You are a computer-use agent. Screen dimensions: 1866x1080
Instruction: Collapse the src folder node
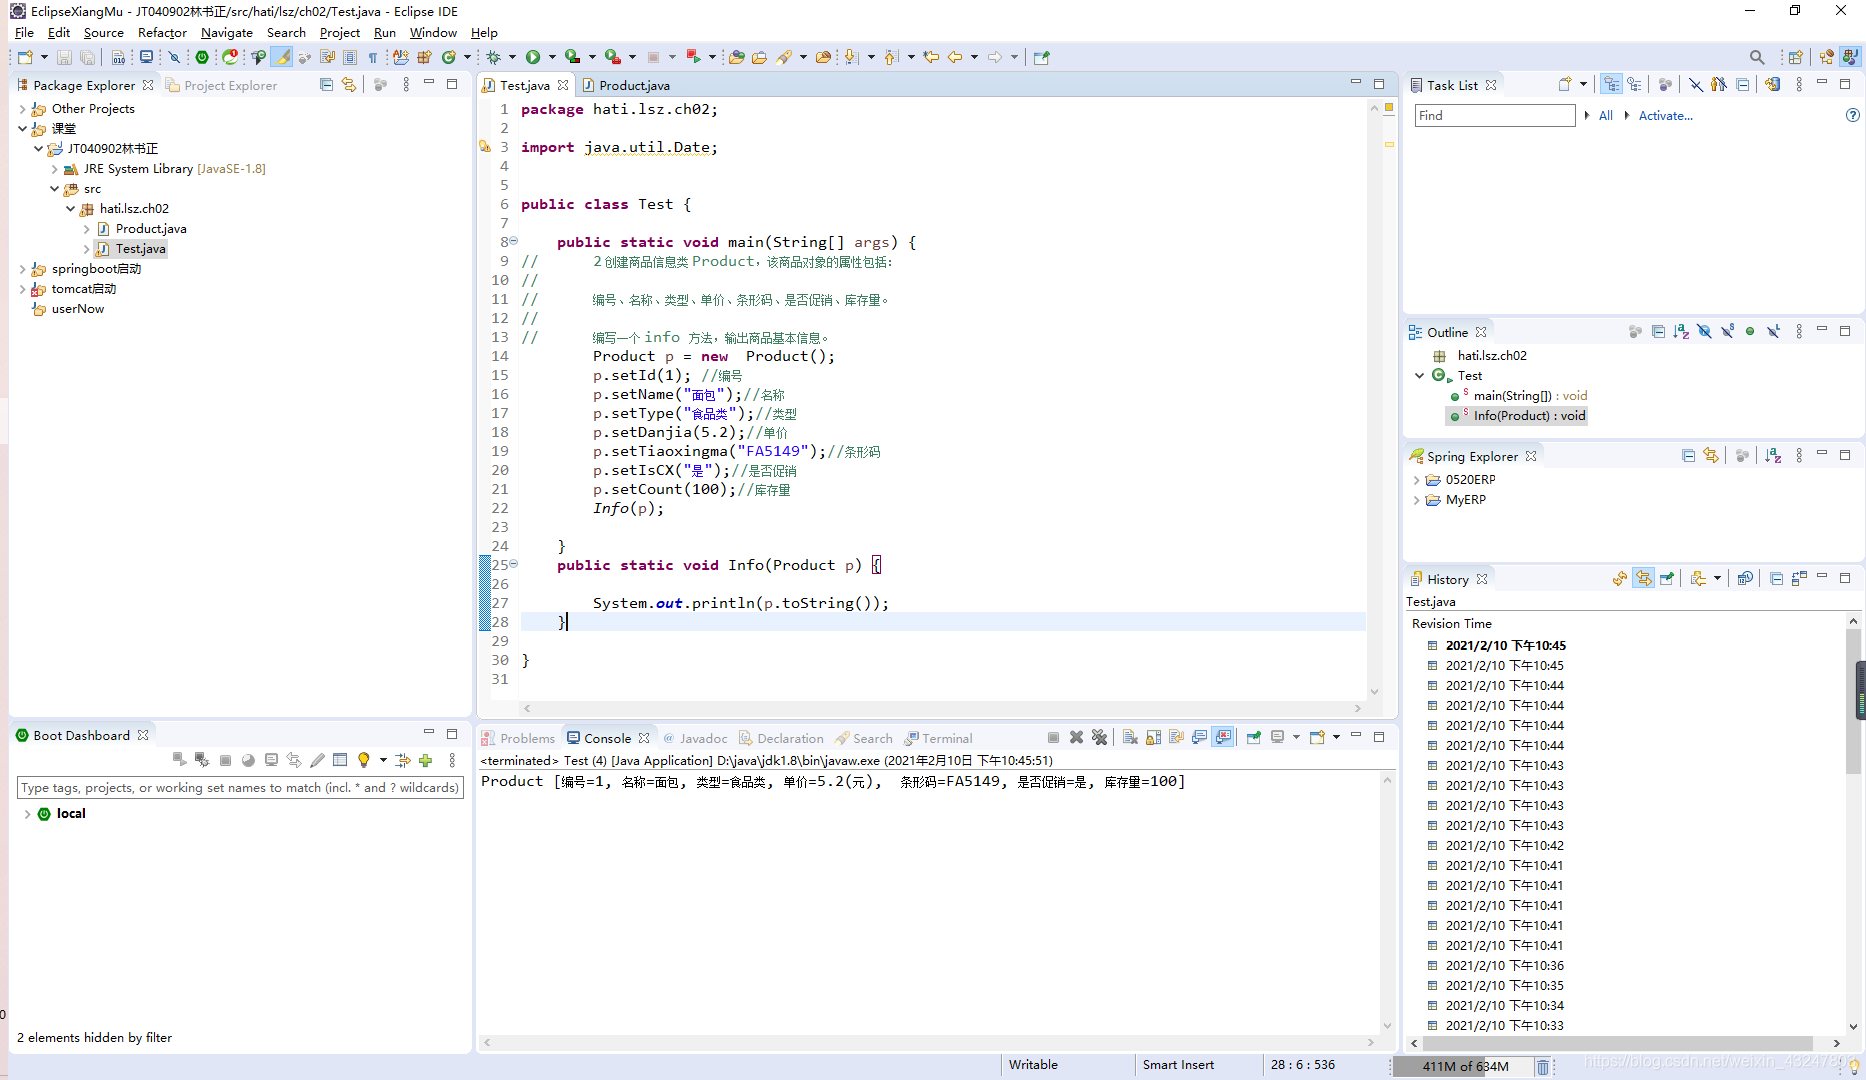[x=54, y=189]
